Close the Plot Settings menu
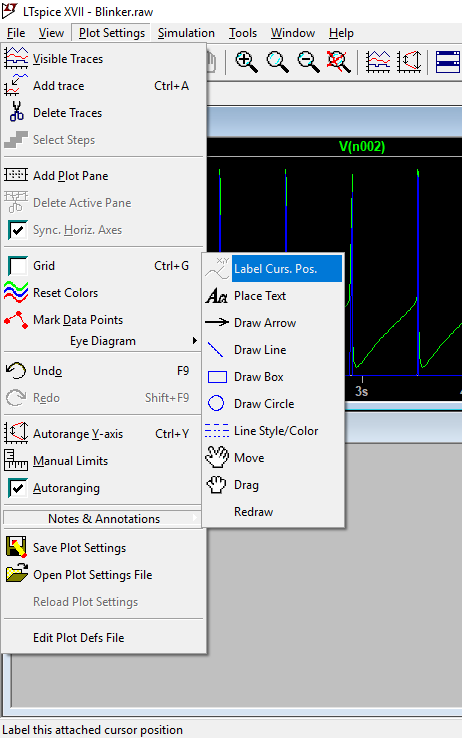462x738 pixels. pos(112,33)
